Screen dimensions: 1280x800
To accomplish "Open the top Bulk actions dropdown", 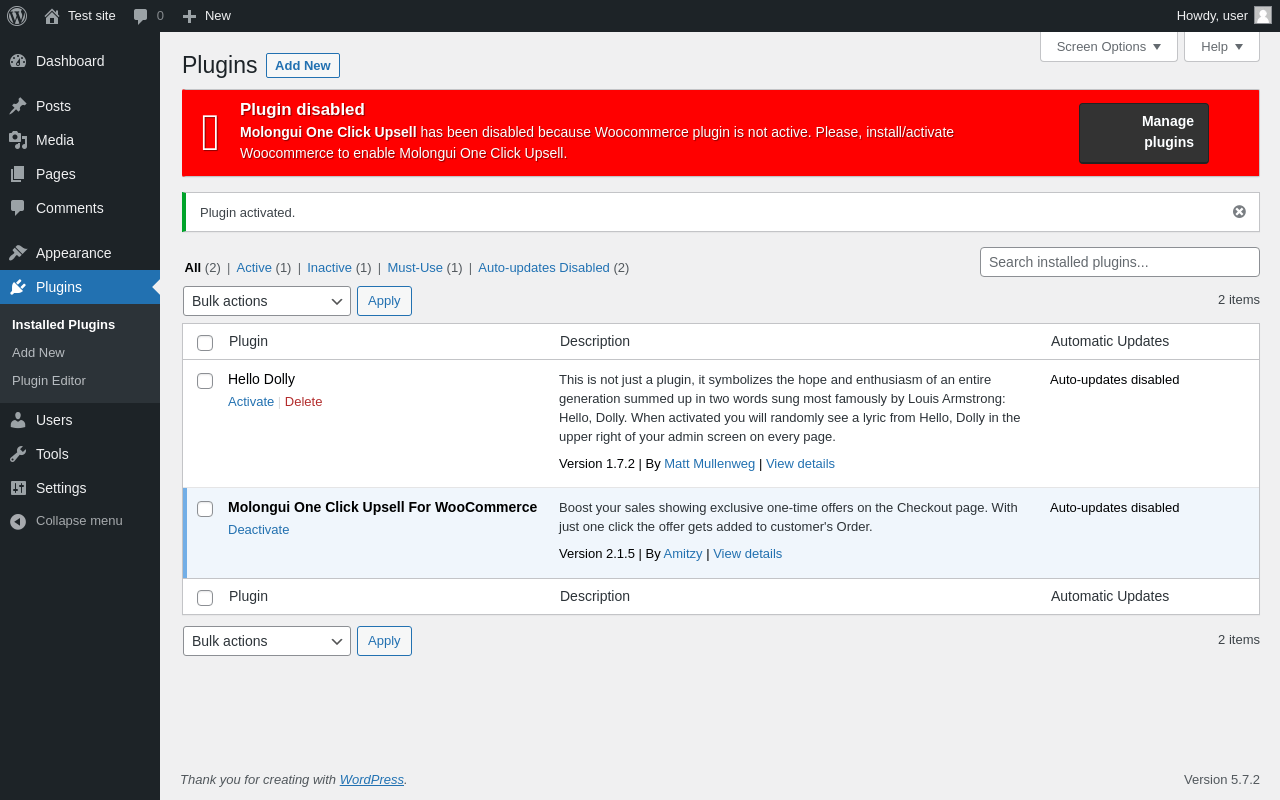I will tap(267, 301).
